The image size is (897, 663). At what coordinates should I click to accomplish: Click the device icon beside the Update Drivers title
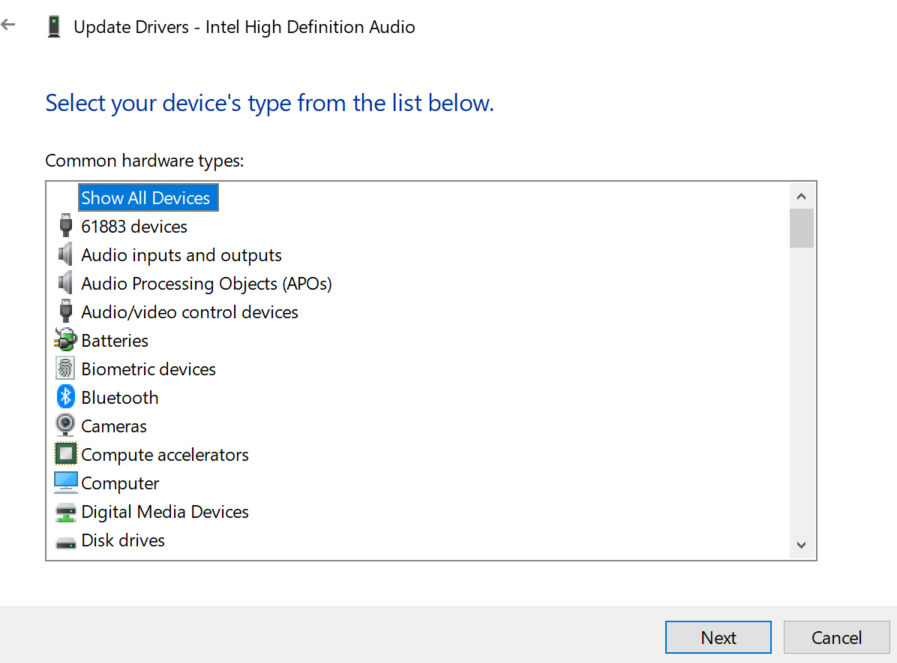click(x=54, y=27)
